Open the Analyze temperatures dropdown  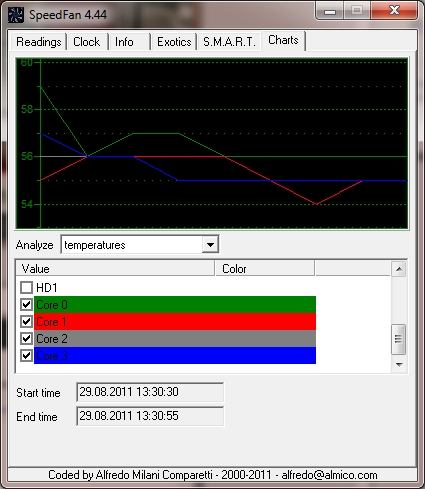[210, 245]
